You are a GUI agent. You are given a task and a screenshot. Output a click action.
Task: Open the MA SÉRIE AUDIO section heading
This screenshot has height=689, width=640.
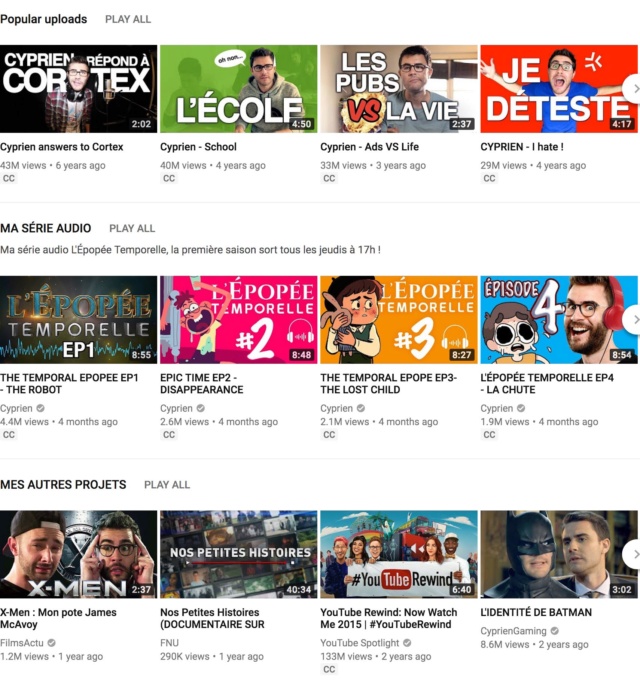[x=46, y=228]
